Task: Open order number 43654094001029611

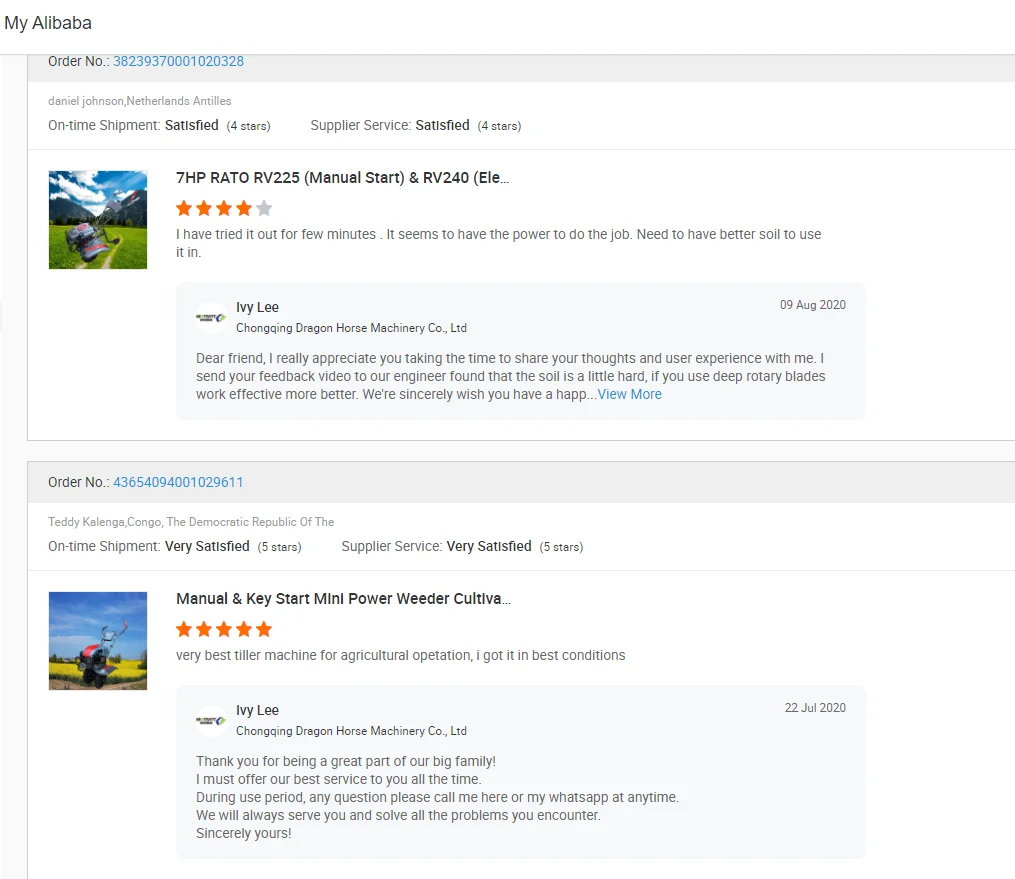Action: click(x=178, y=482)
